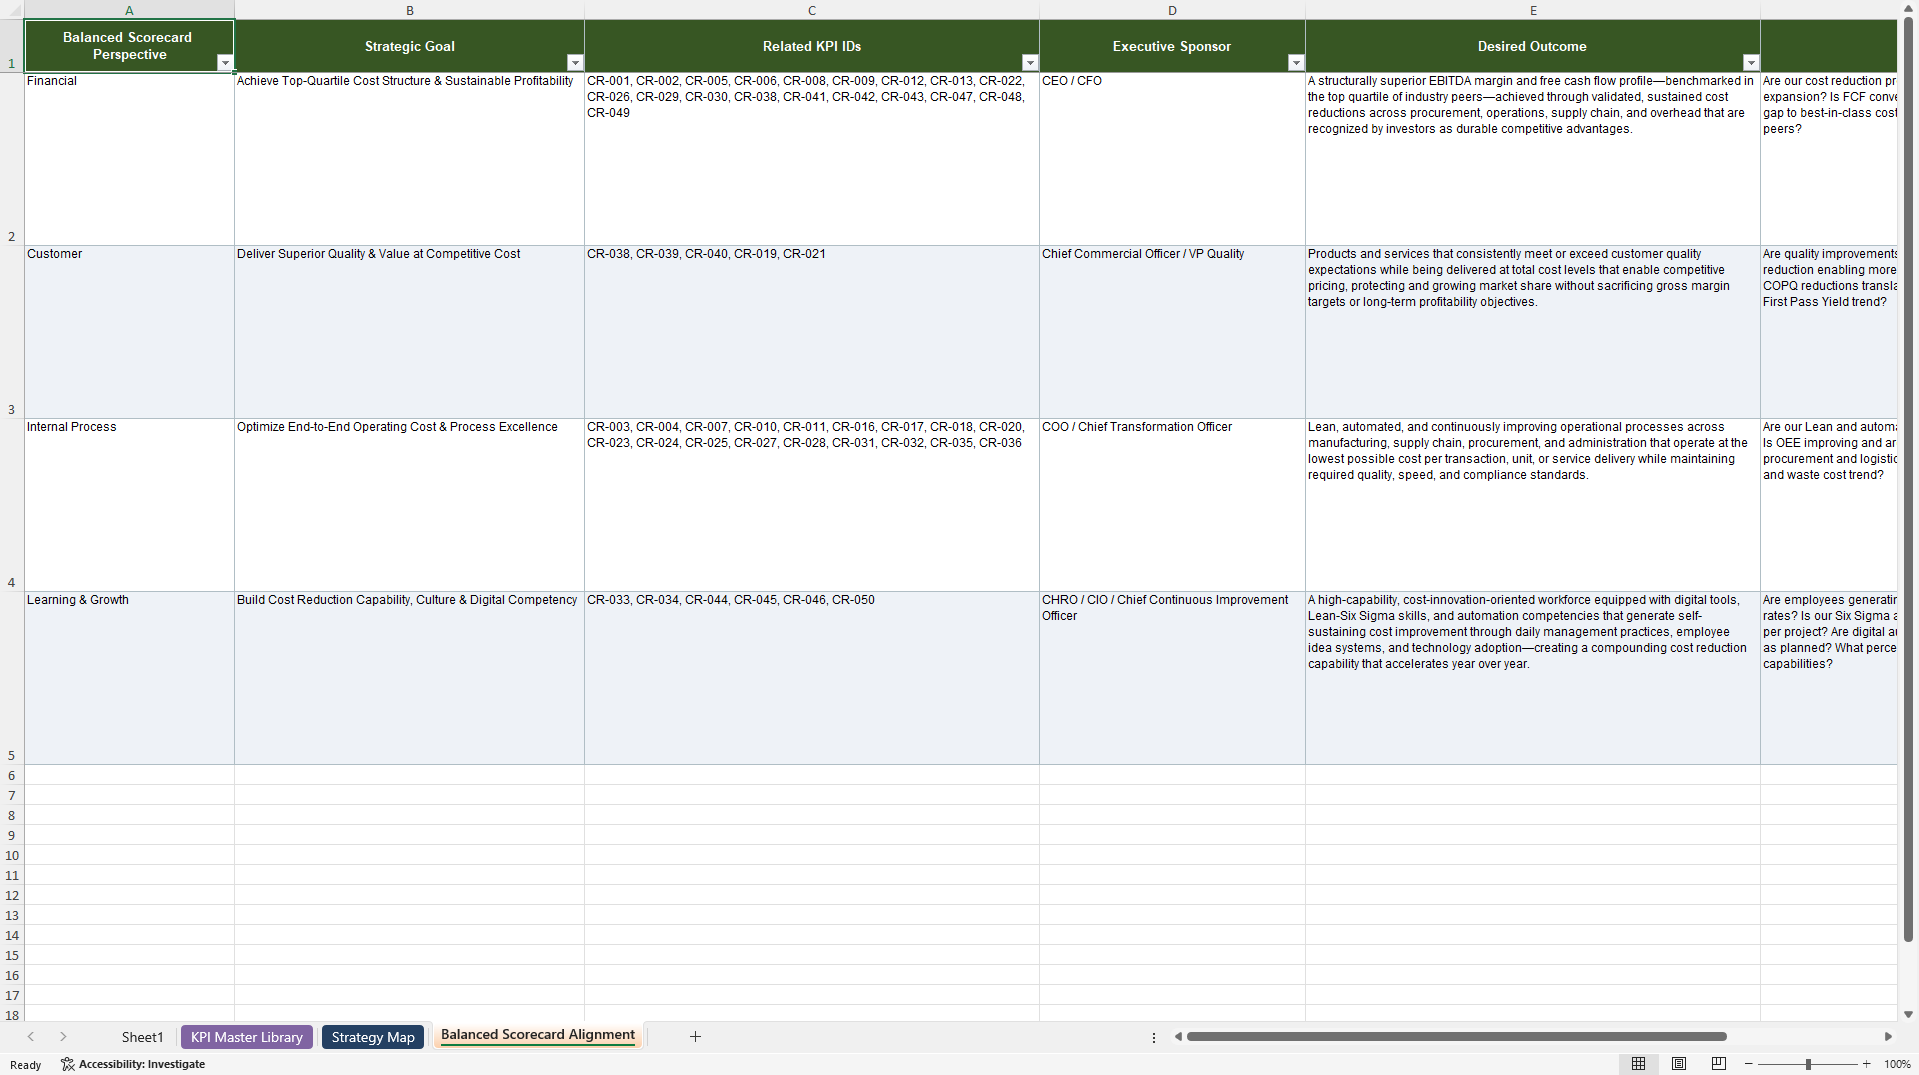1919x1075 pixels.
Task: Select 'Deliver Superior Quality & Value' goal cell
Action: [410, 332]
